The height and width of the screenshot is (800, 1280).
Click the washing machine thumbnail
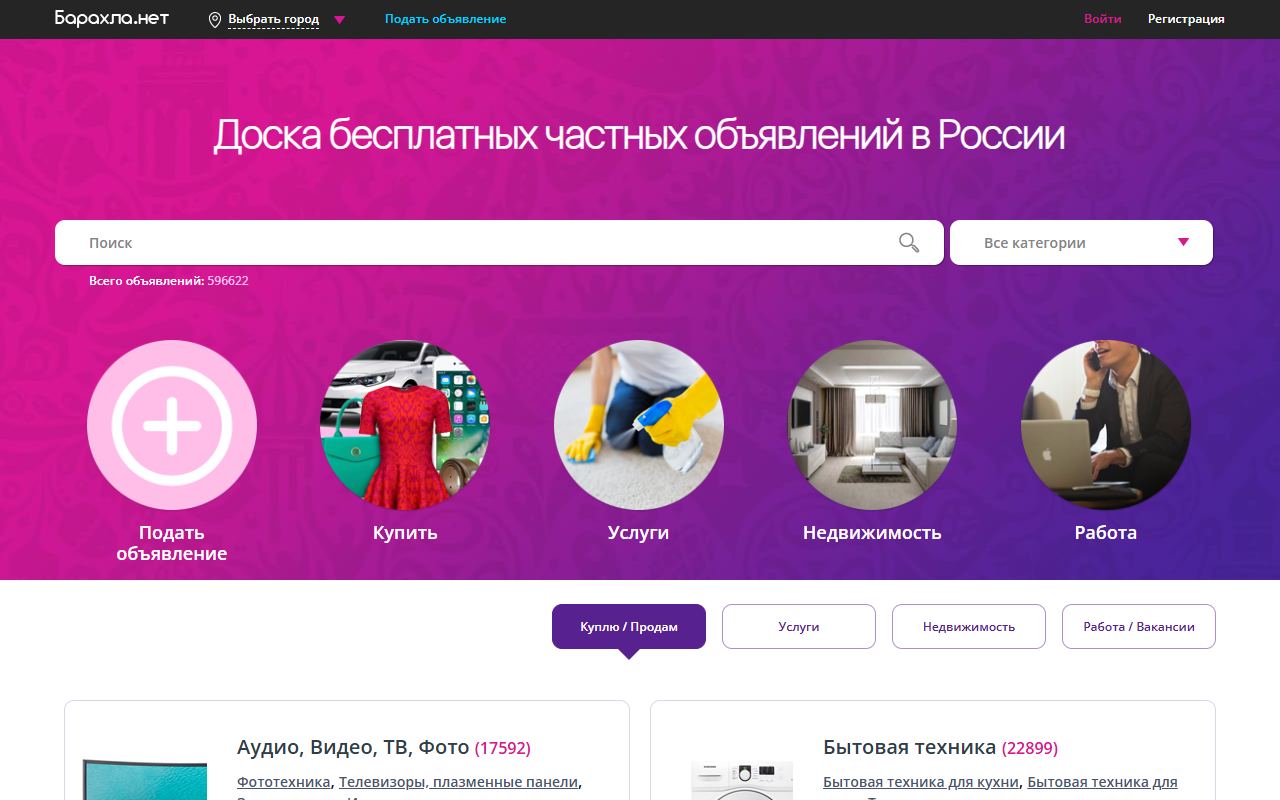[742, 781]
